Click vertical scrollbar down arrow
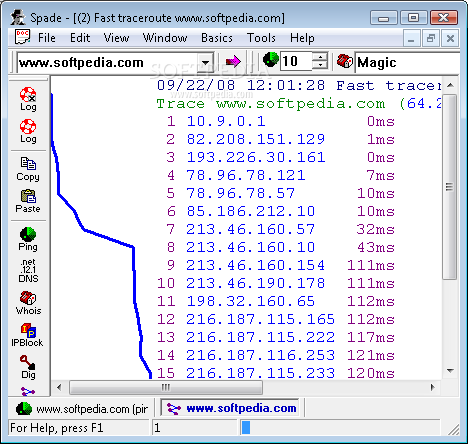468x444 pixels. point(450,371)
